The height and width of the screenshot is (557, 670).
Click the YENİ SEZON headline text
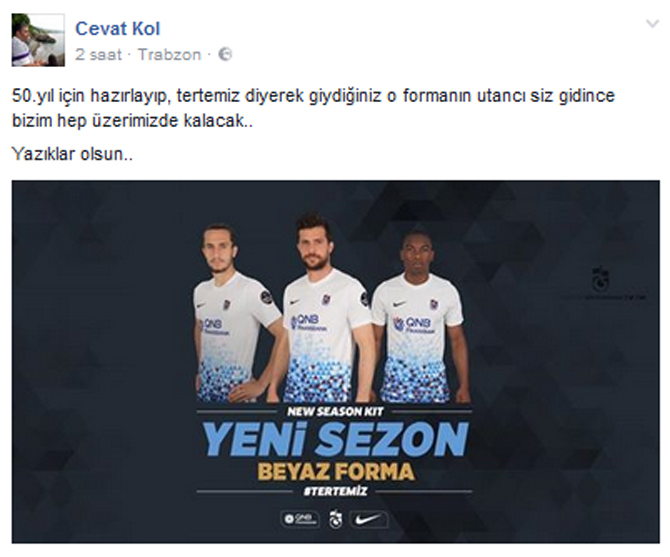point(335,439)
